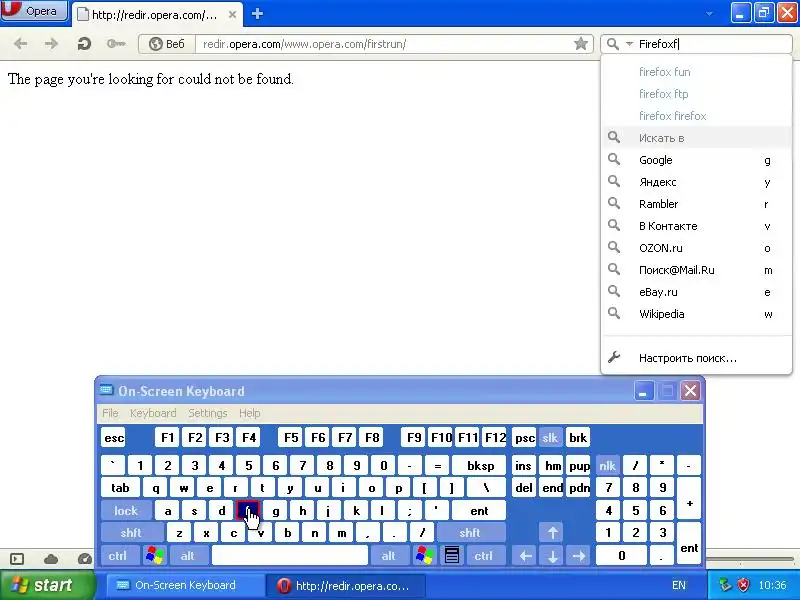Open On-Screen Keyboard File menu
The height and width of the screenshot is (600, 800).
point(110,413)
